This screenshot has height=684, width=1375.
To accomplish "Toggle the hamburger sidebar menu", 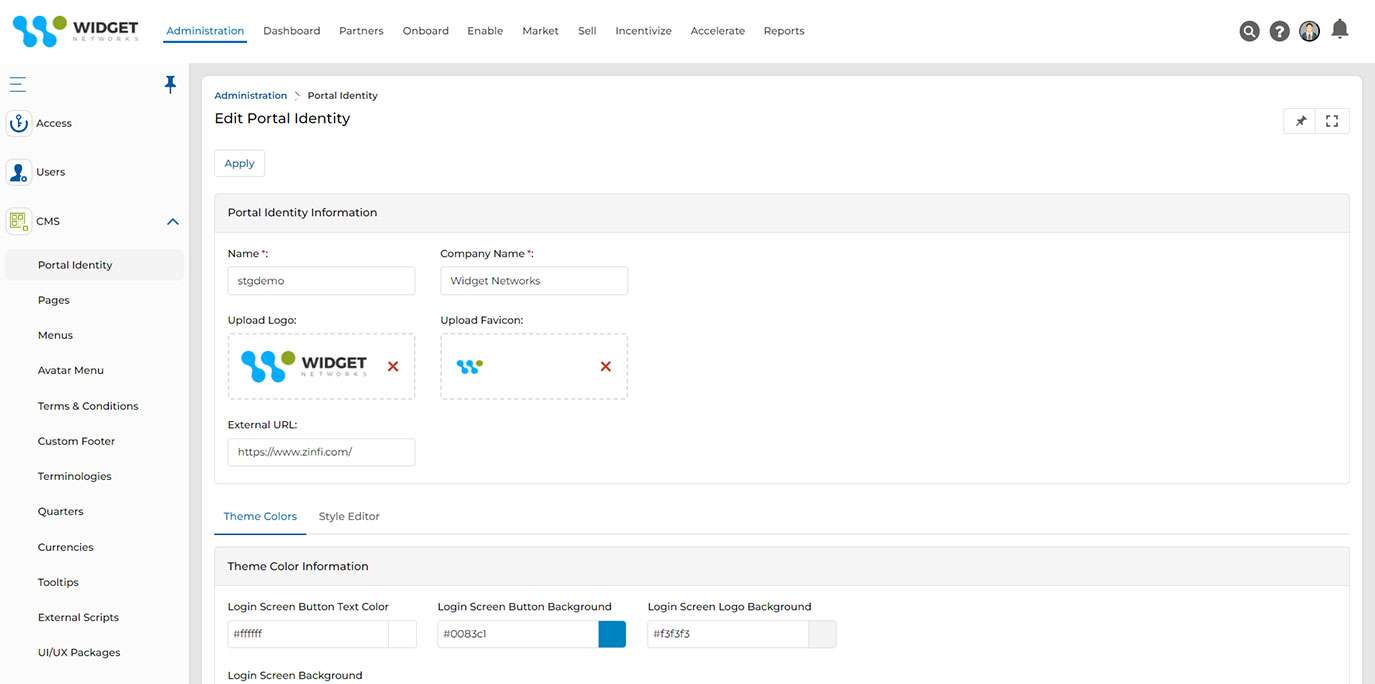I will point(17,84).
